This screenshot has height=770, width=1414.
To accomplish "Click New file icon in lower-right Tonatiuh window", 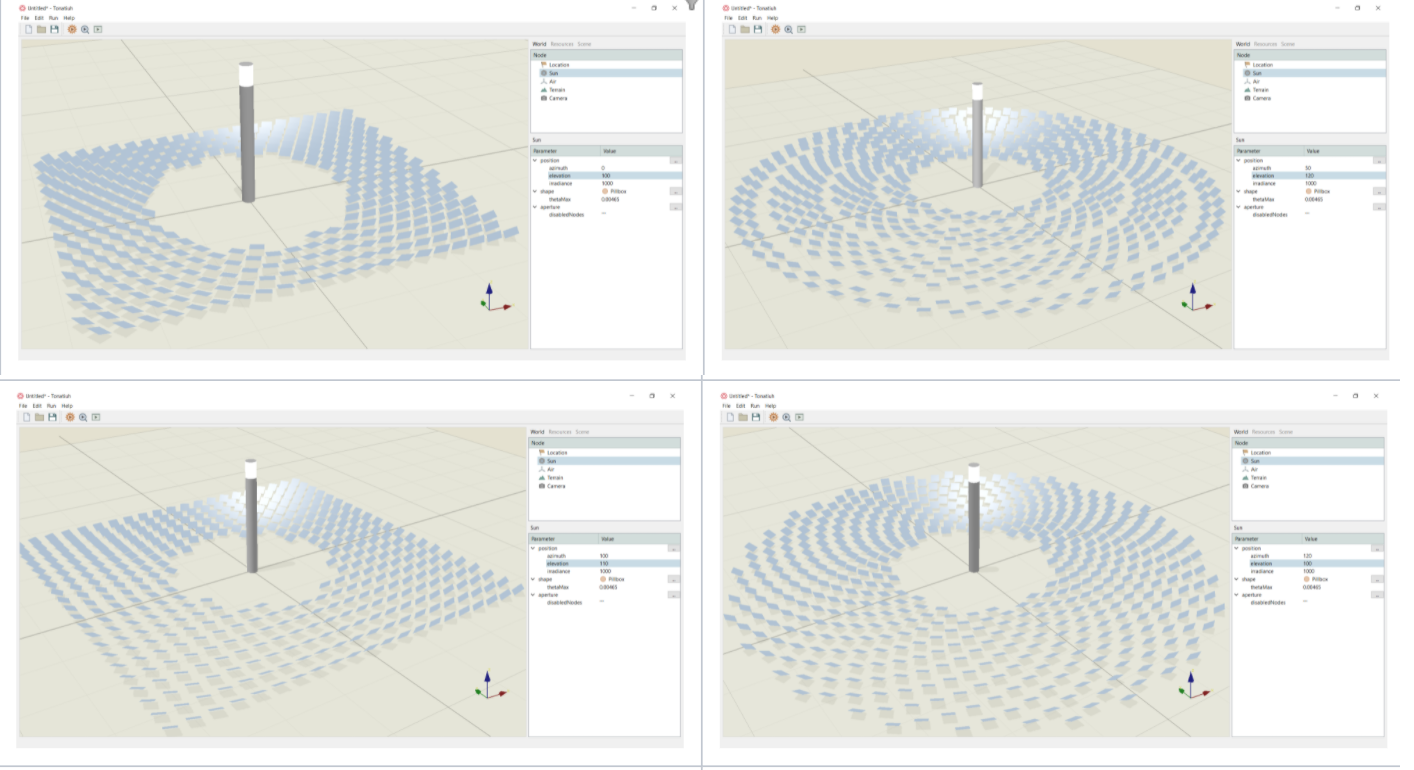I will click(729, 417).
